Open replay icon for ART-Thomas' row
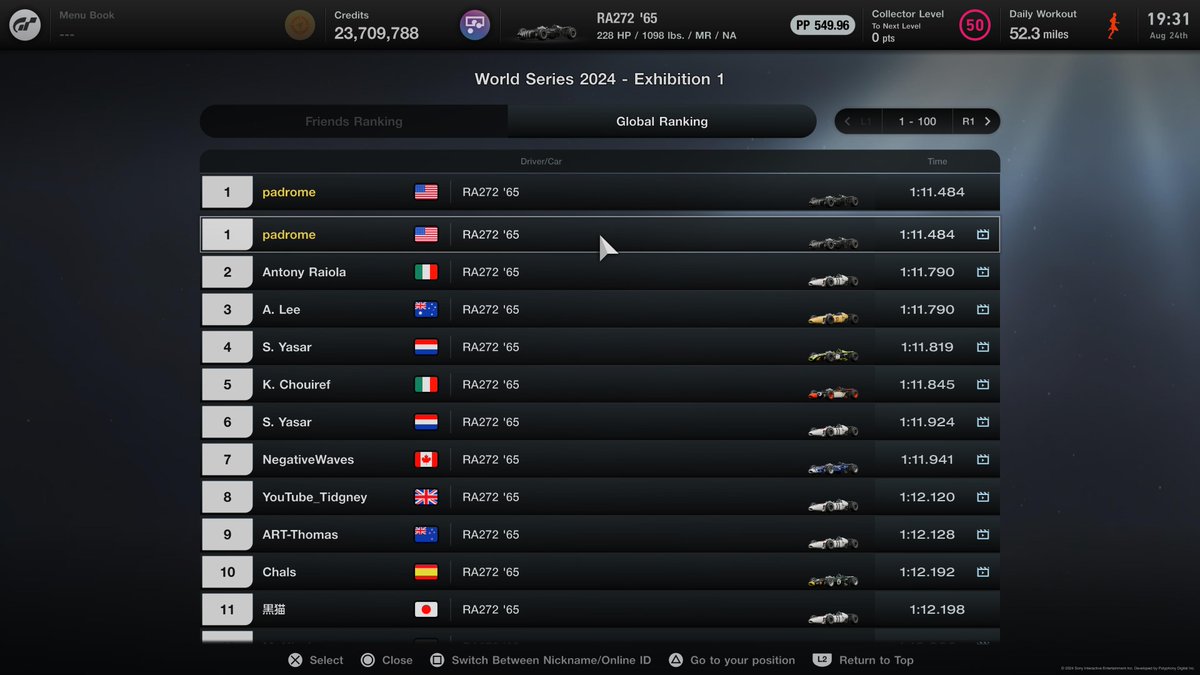1200x675 pixels. point(983,535)
